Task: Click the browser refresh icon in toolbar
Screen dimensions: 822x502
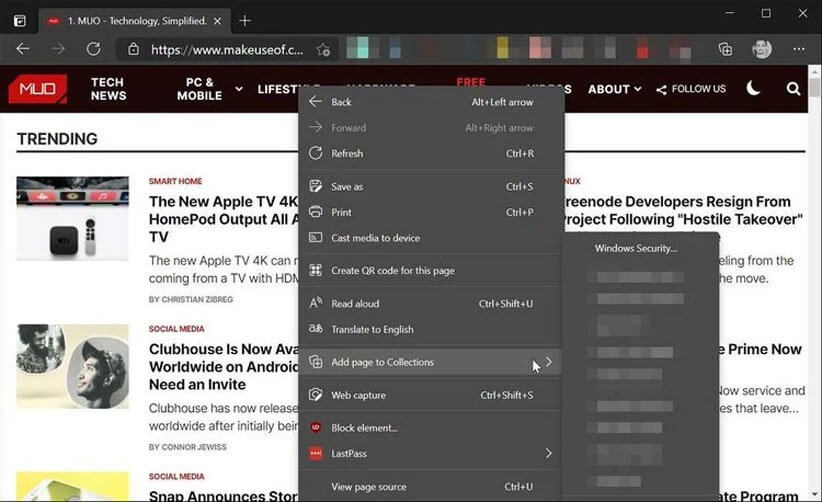Action: coord(93,48)
